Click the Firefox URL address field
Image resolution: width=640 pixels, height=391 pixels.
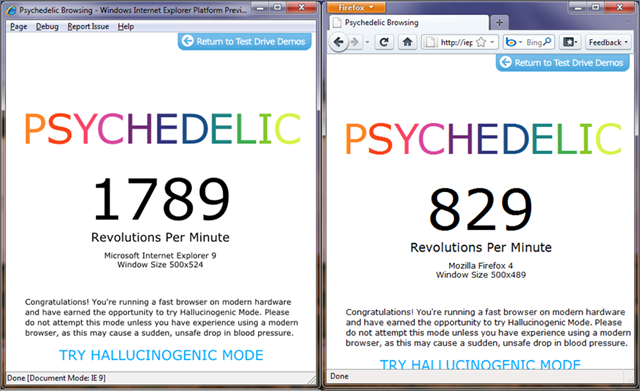coord(455,42)
